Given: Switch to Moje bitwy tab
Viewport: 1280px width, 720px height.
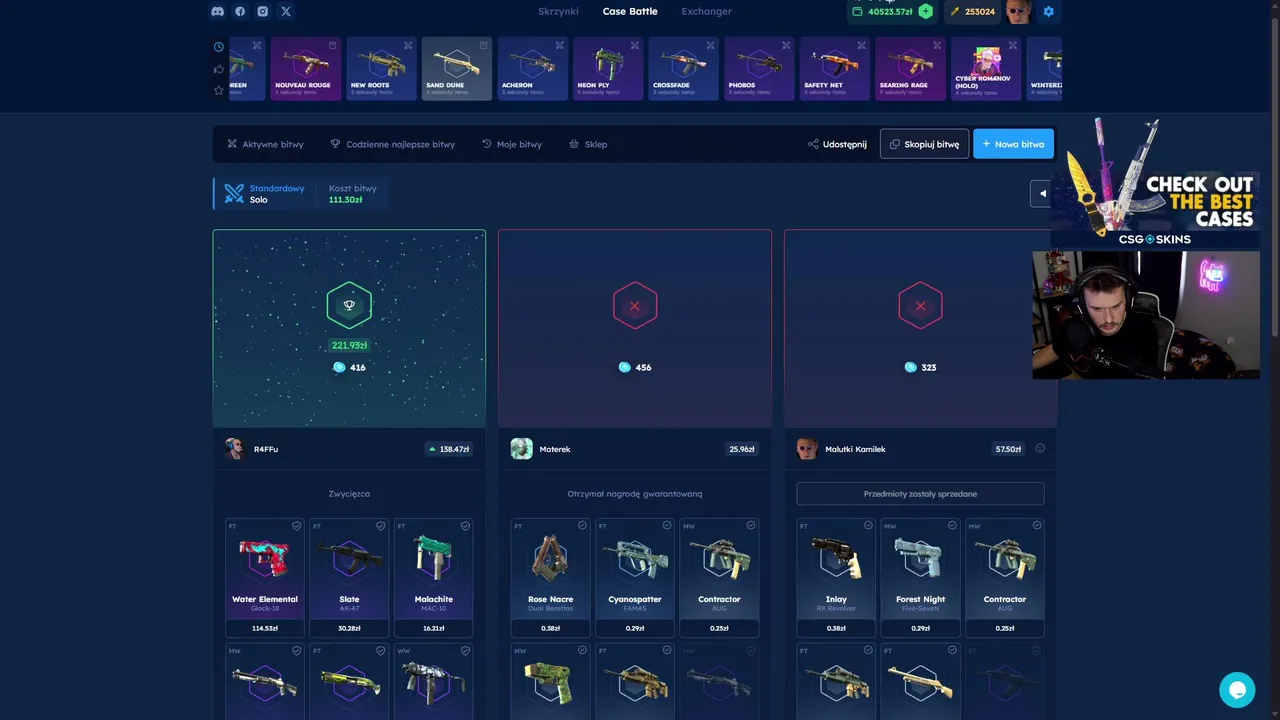Looking at the screenshot, I should point(512,144).
